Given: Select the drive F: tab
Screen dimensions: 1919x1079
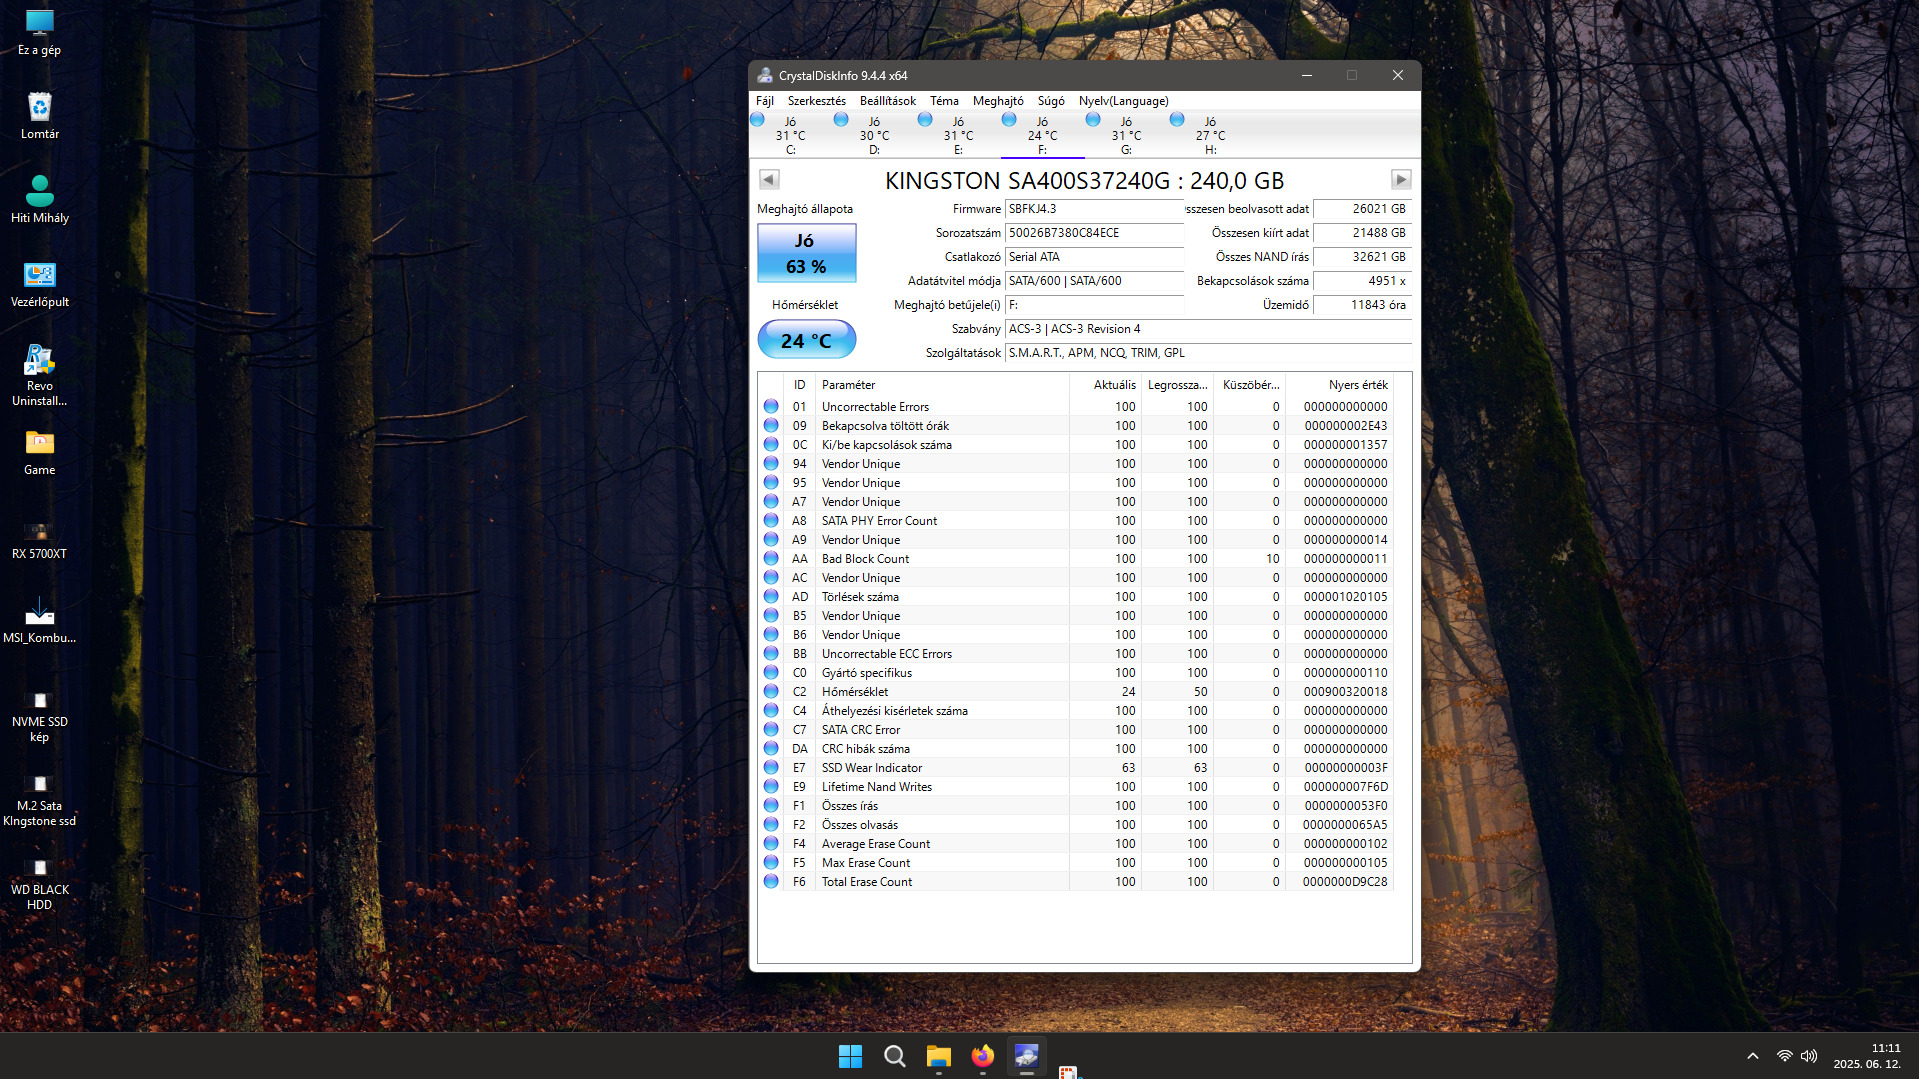Looking at the screenshot, I should pyautogui.click(x=1042, y=135).
